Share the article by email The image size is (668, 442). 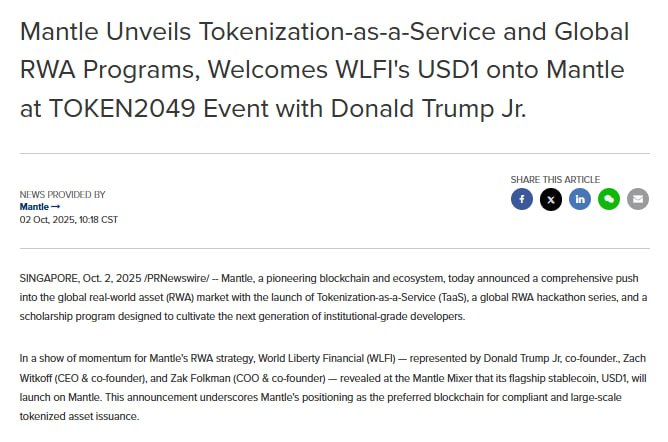(638, 199)
